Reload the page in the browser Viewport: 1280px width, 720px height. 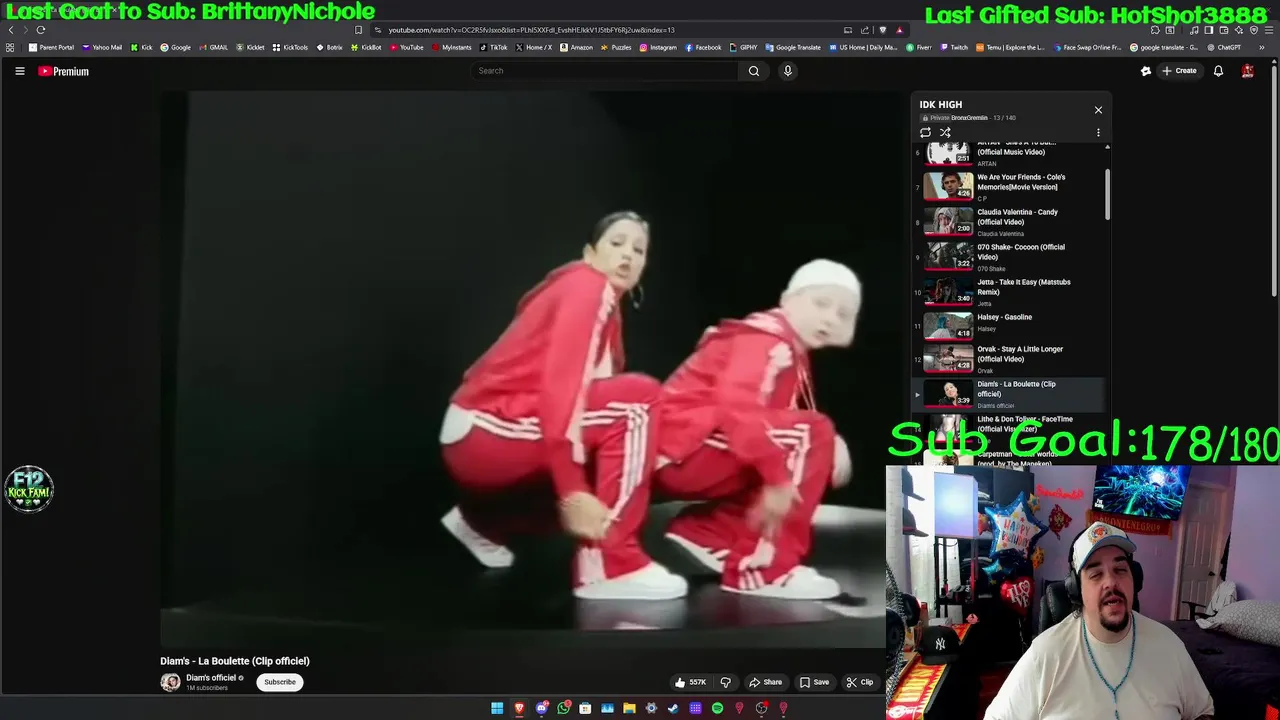coord(41,30)
